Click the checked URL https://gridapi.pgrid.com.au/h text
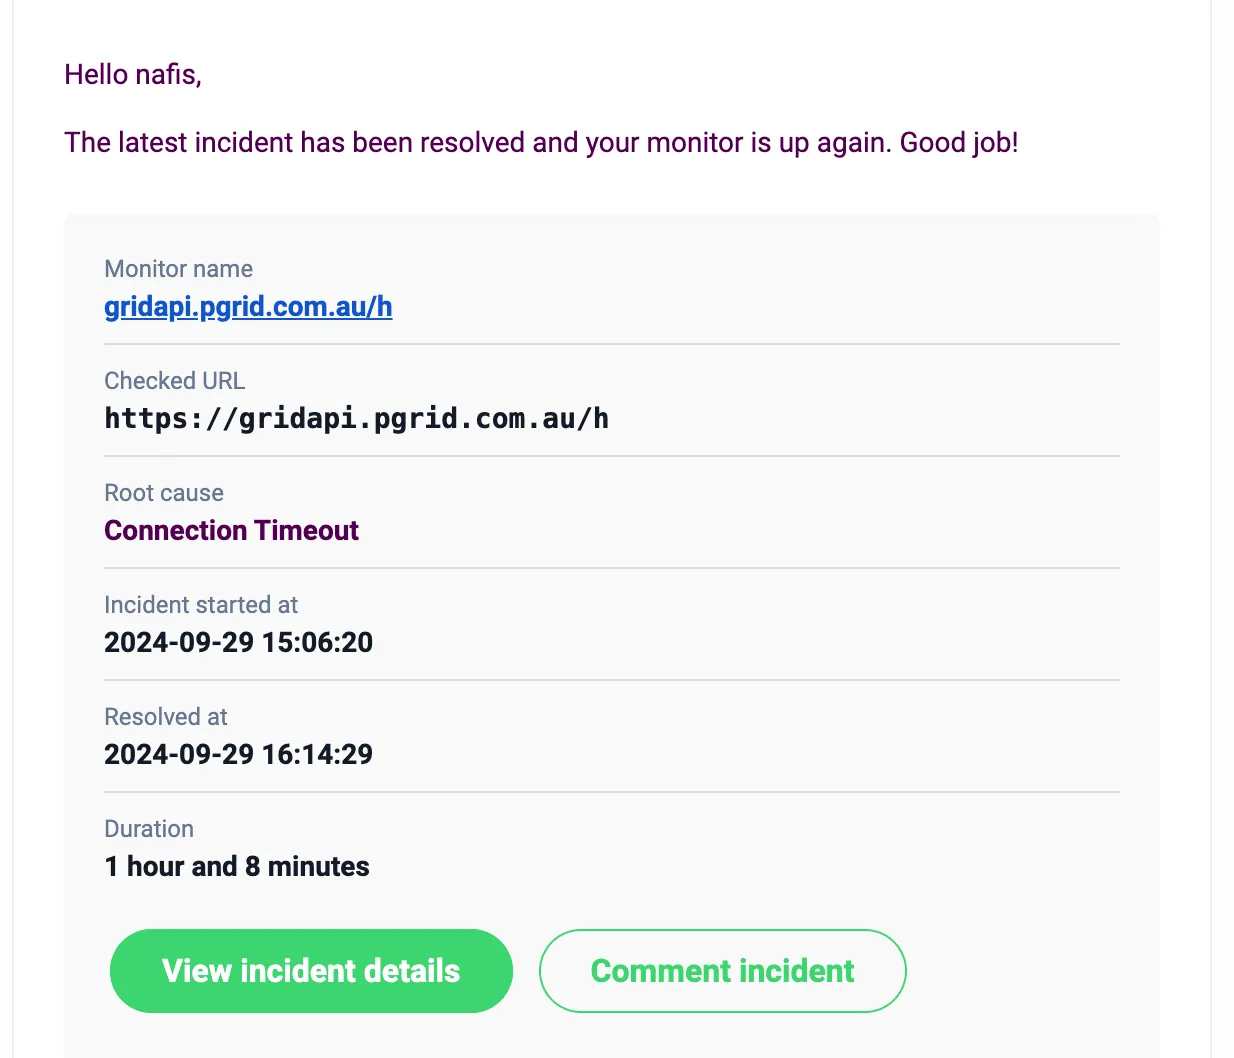1234x1058 pixels. click(356, 419)
